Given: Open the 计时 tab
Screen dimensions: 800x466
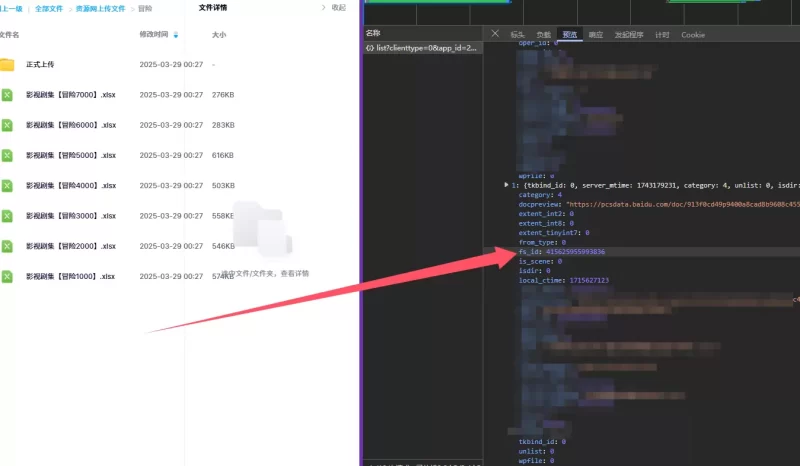Looking at the screenshot, I should [662, 35].
